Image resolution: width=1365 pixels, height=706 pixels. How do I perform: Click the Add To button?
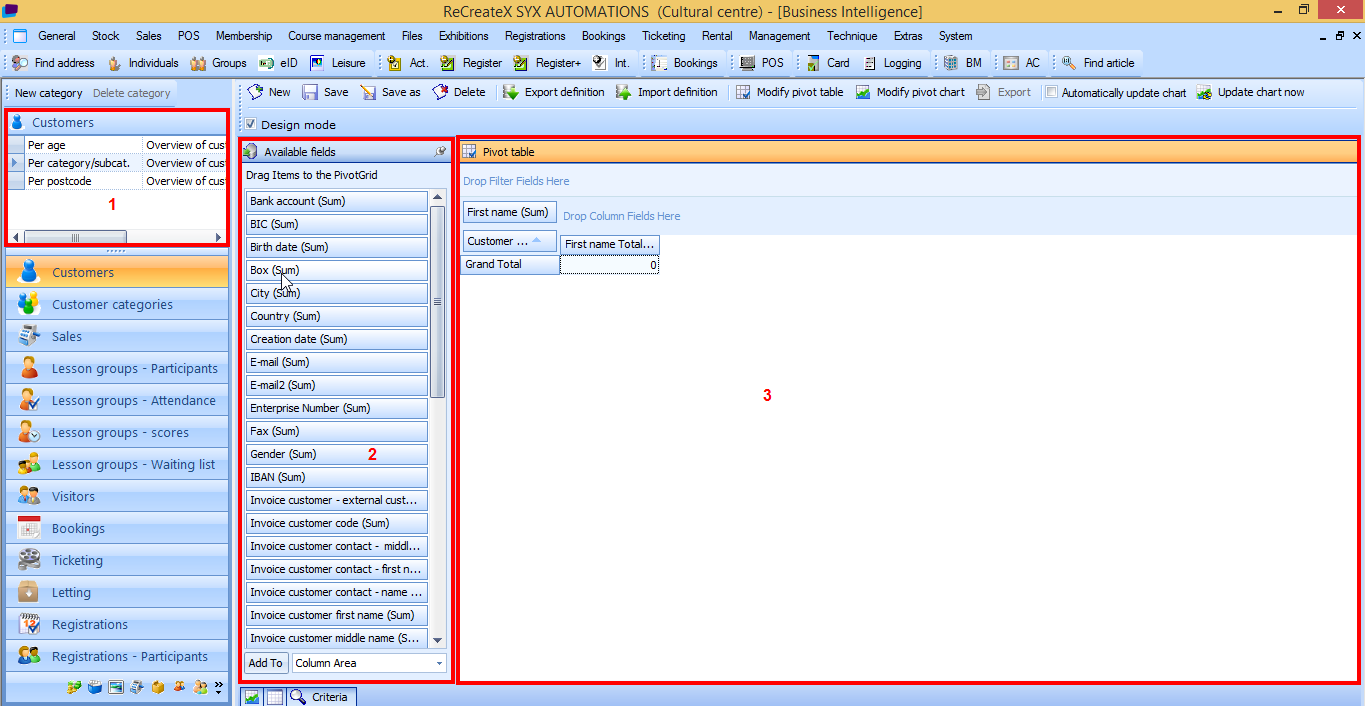pos(265,663)
